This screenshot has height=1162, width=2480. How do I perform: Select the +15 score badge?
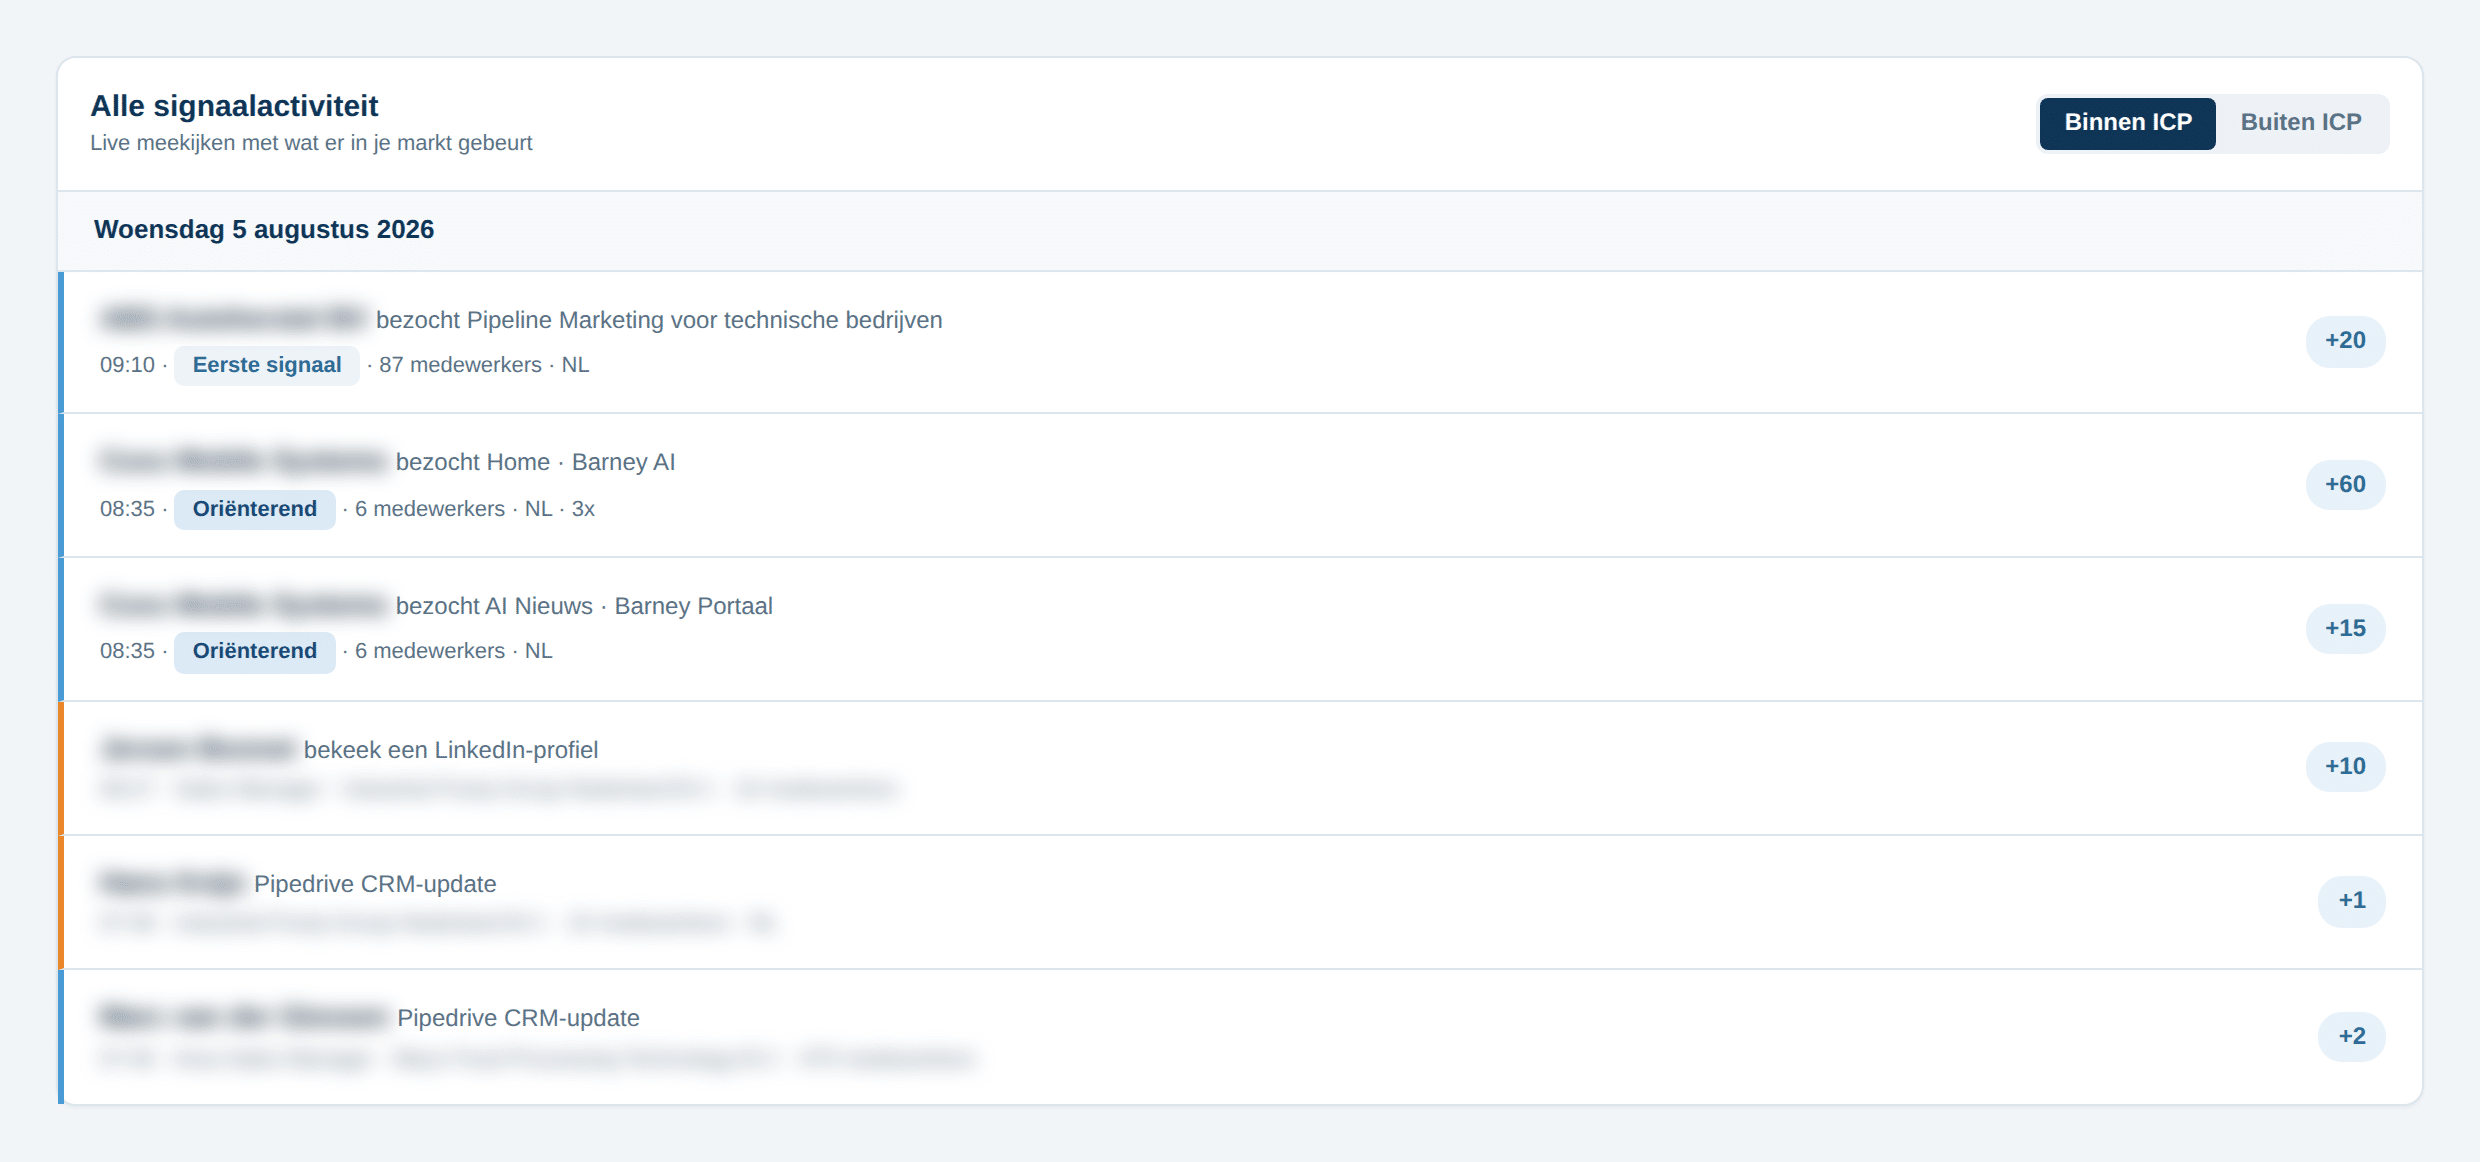click(x=2345, y=629)
